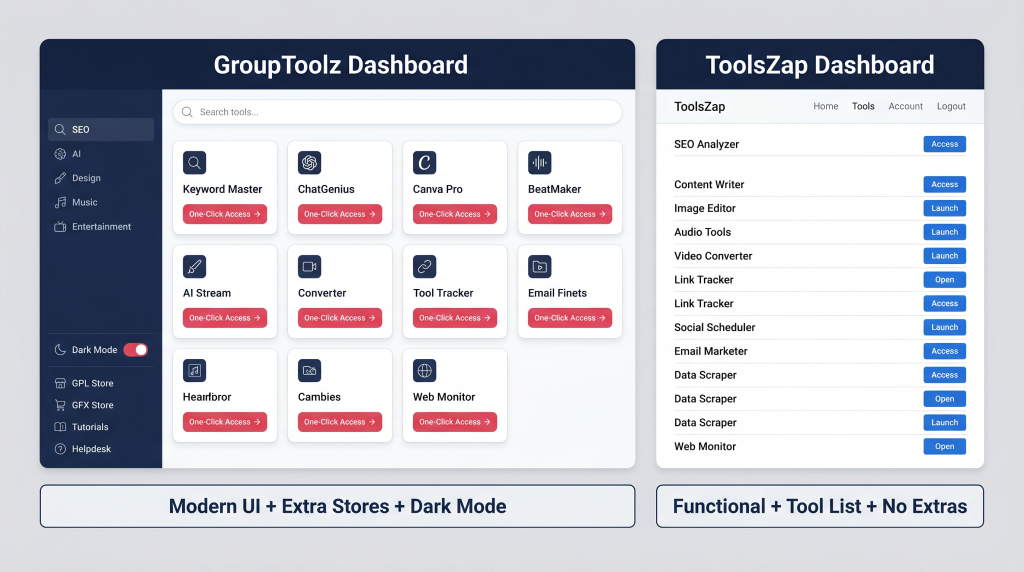Click One-Click Access for Cambies

[340, 422]
